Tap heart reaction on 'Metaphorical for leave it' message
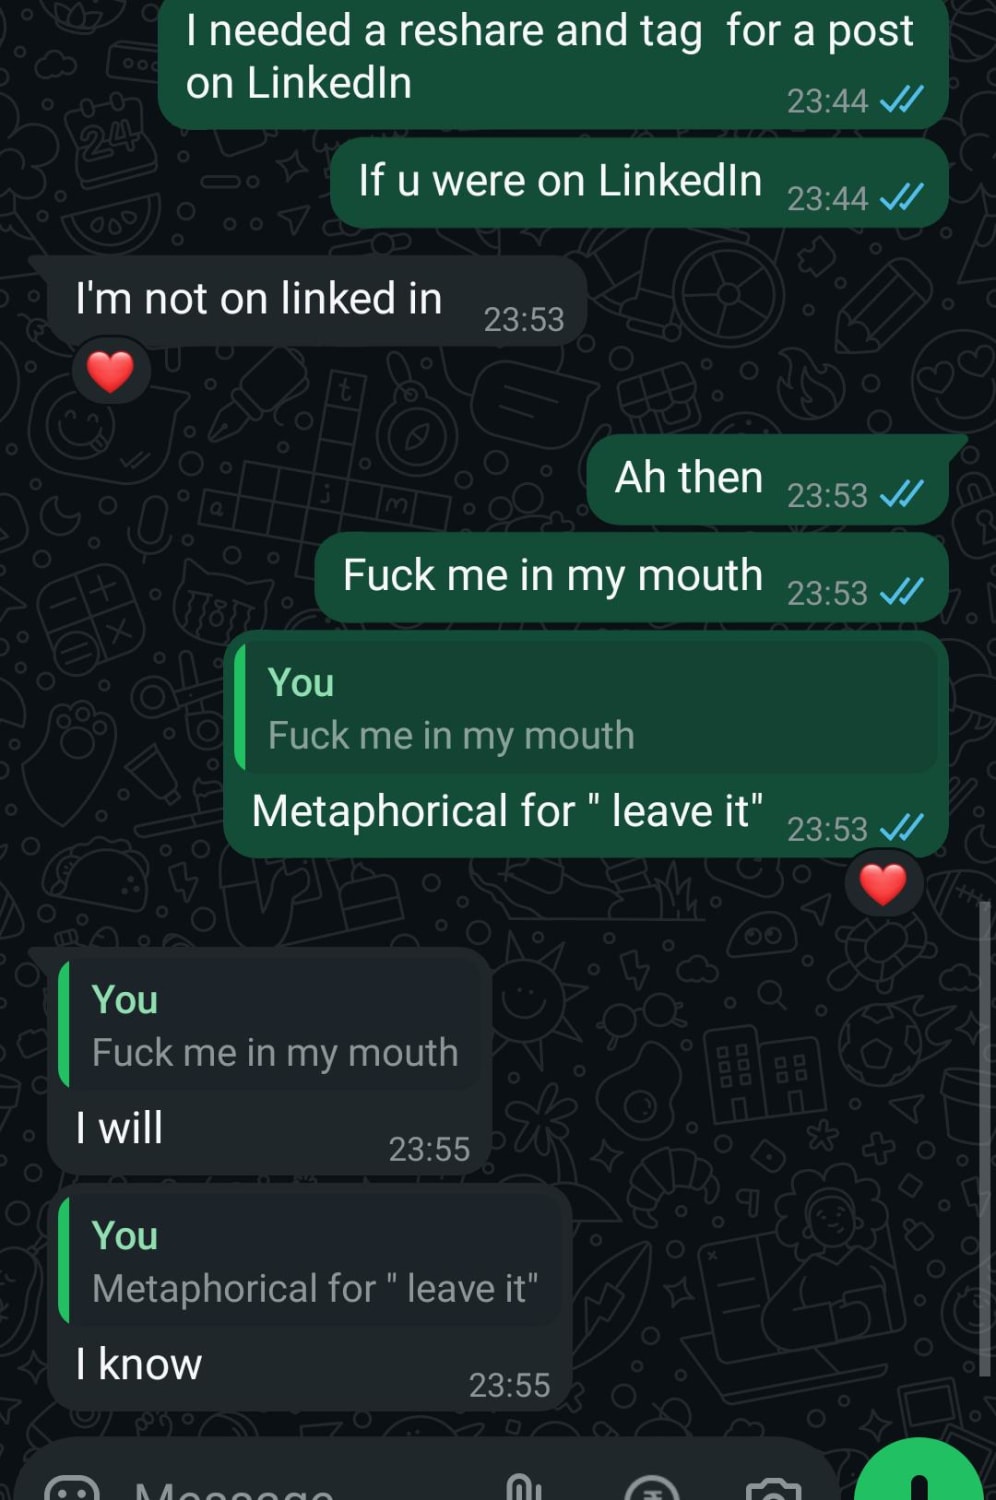Viewport: 996px width, 1500px height. [x=883, y=884]
